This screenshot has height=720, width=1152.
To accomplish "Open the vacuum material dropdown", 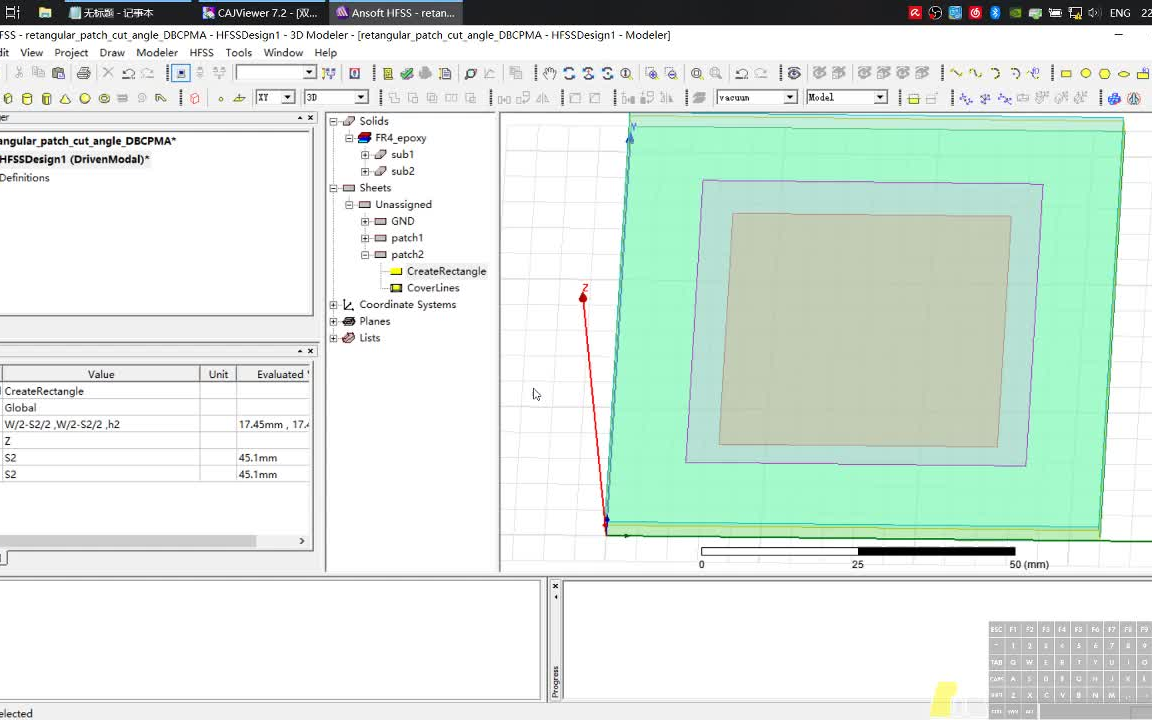I will pyautogui.click(x=789, y=97).
